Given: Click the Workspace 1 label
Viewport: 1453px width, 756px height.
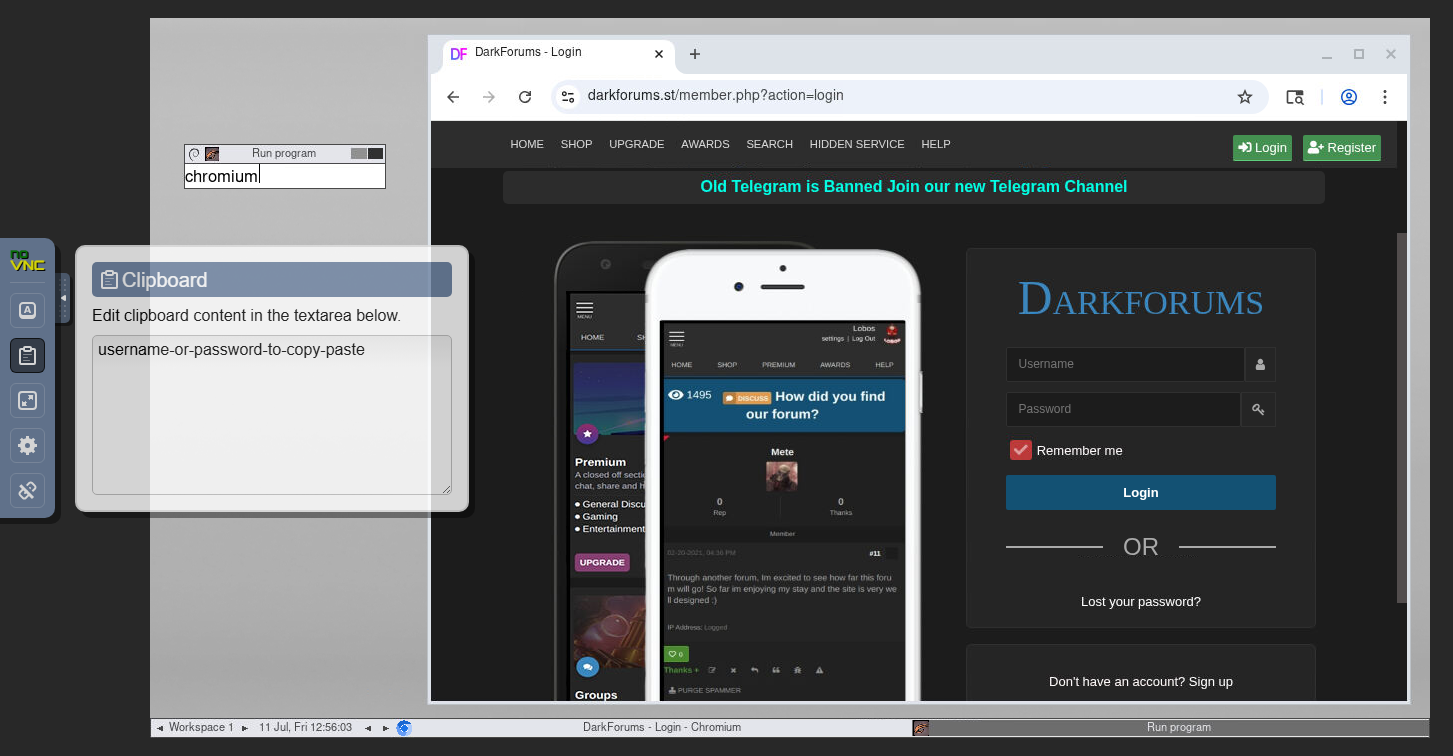Looking at the screenshot, I should point(201,728).
